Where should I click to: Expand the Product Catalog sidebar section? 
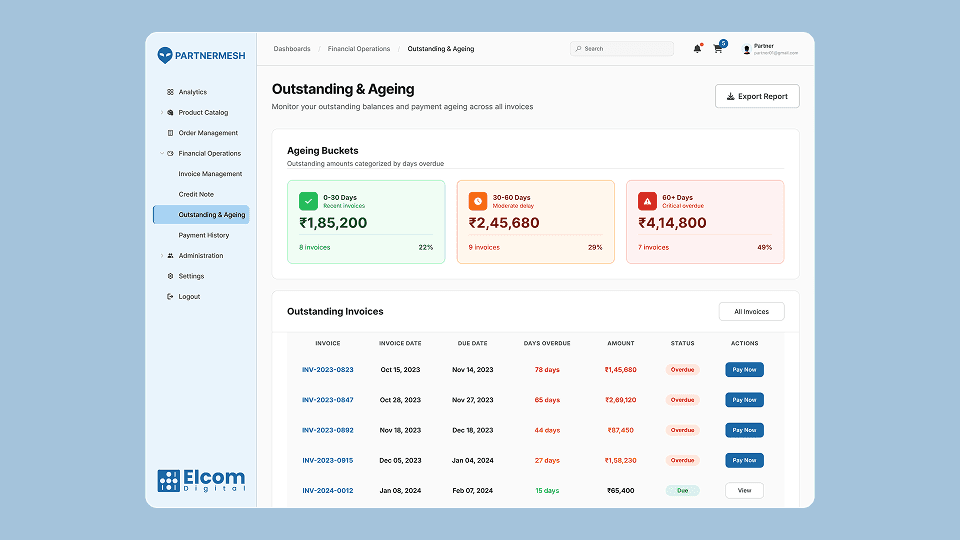coord(162,113)
